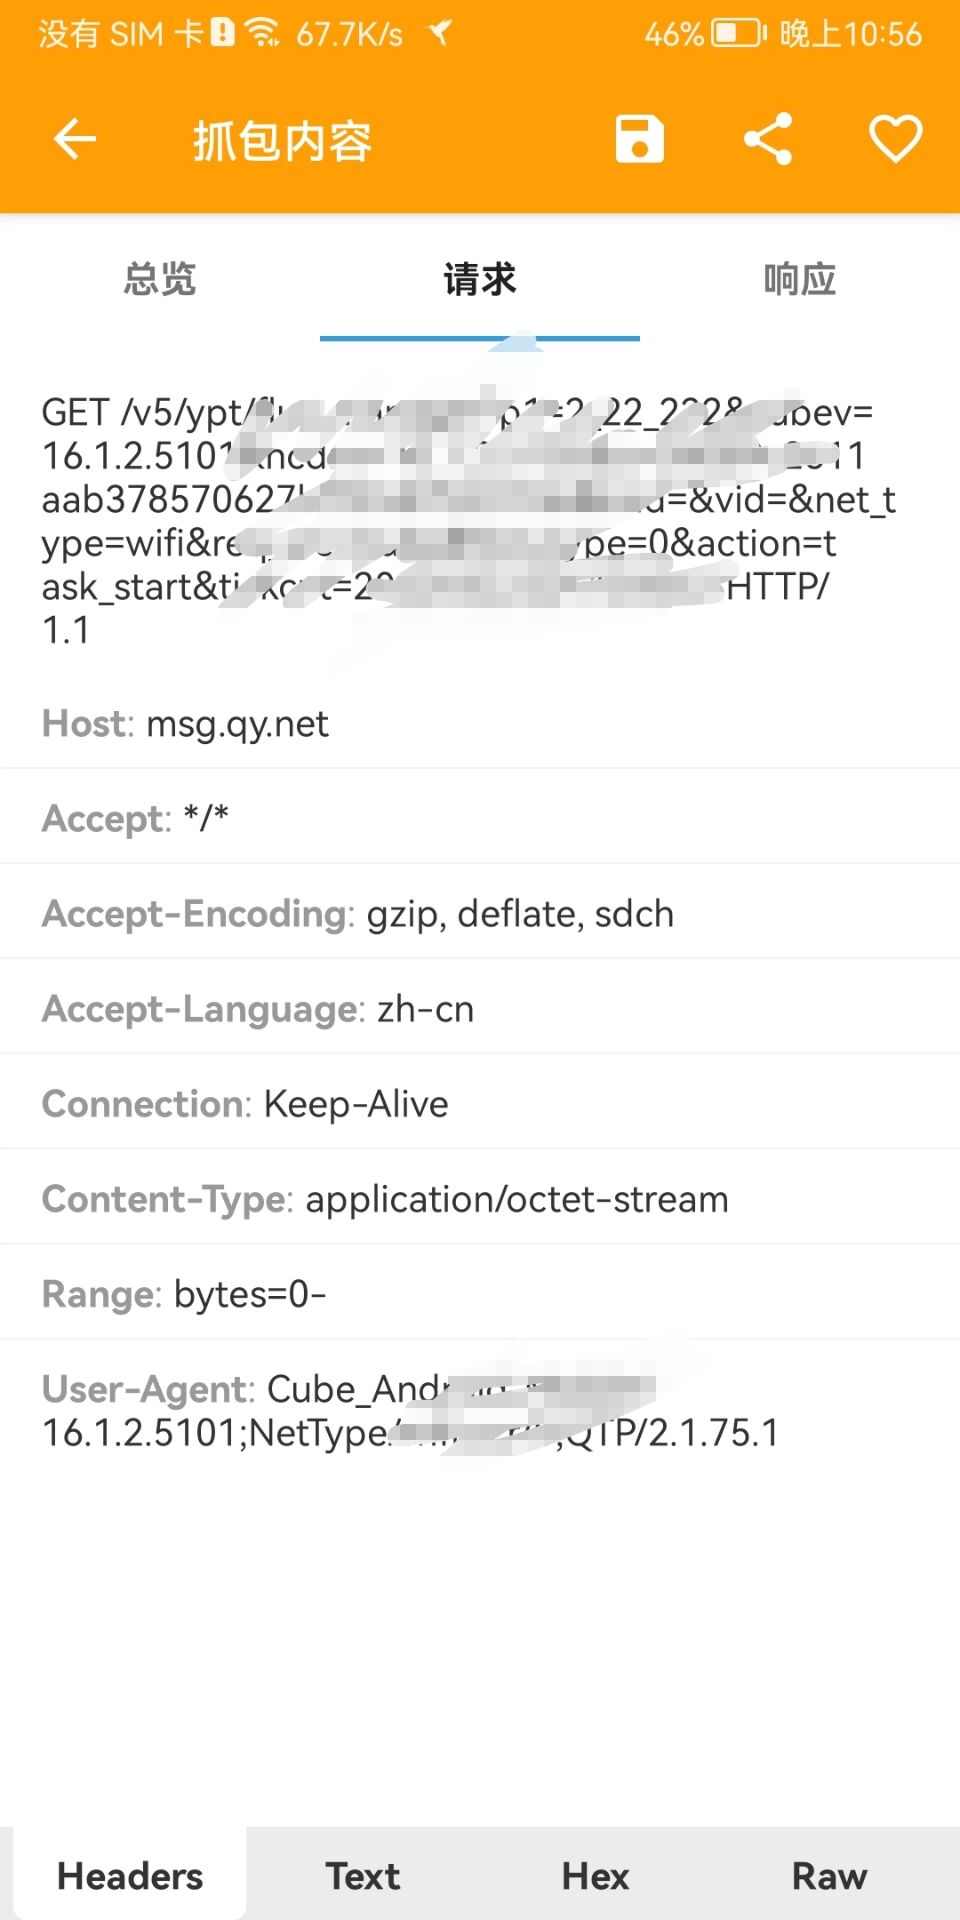Select the Text view at bottom

pos(361,1876)
